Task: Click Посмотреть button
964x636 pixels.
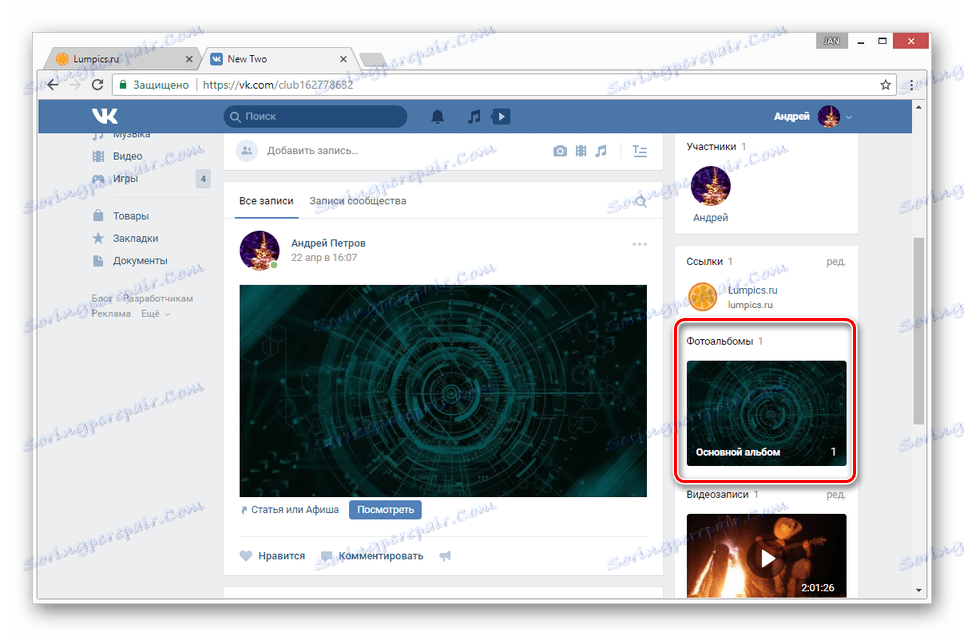Action: click(x=385, y=510)
